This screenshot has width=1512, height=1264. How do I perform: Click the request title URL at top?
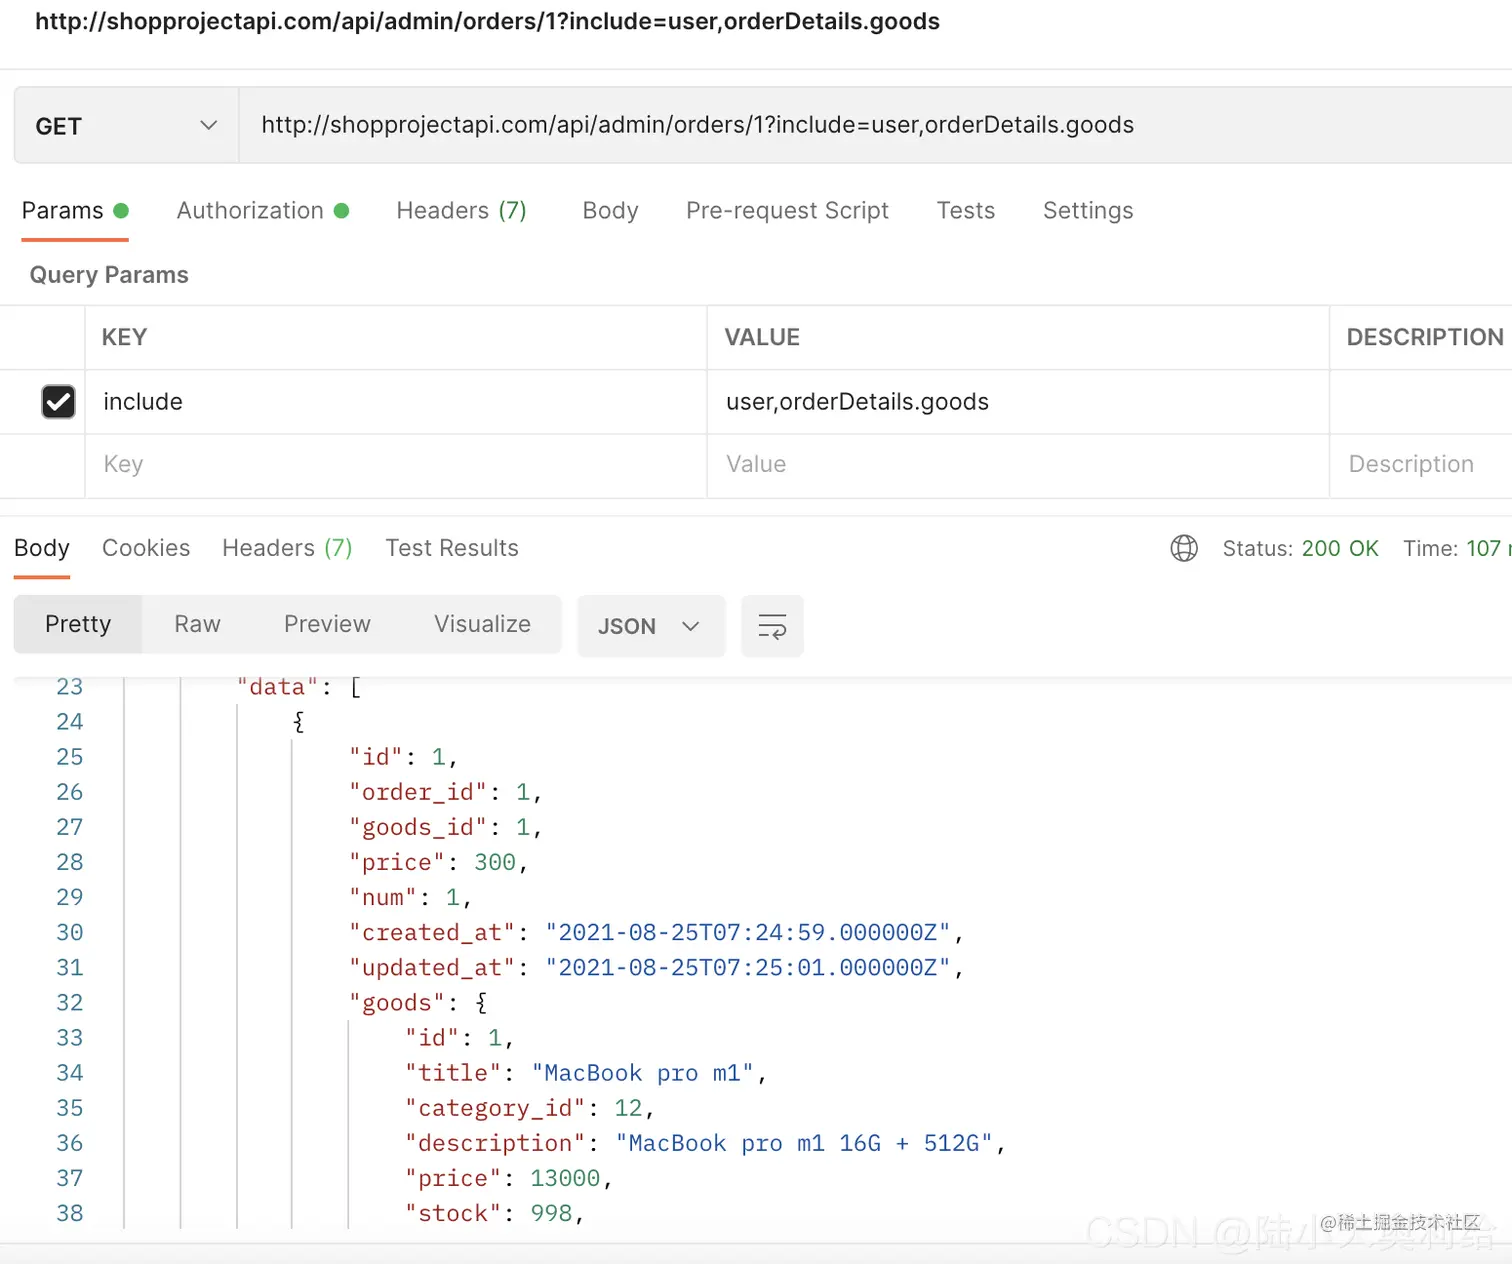pos(487,22)
